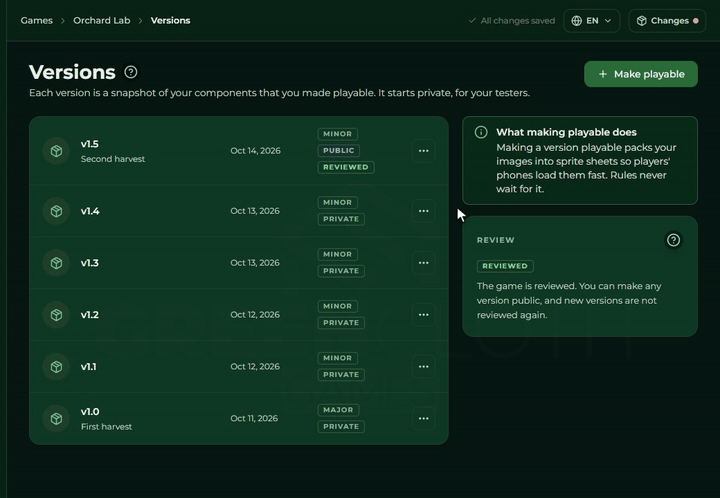Click the cube icon for v1.3
This screenshot has height=498, width=720.
pyautogui.click(x=56, y=263)
